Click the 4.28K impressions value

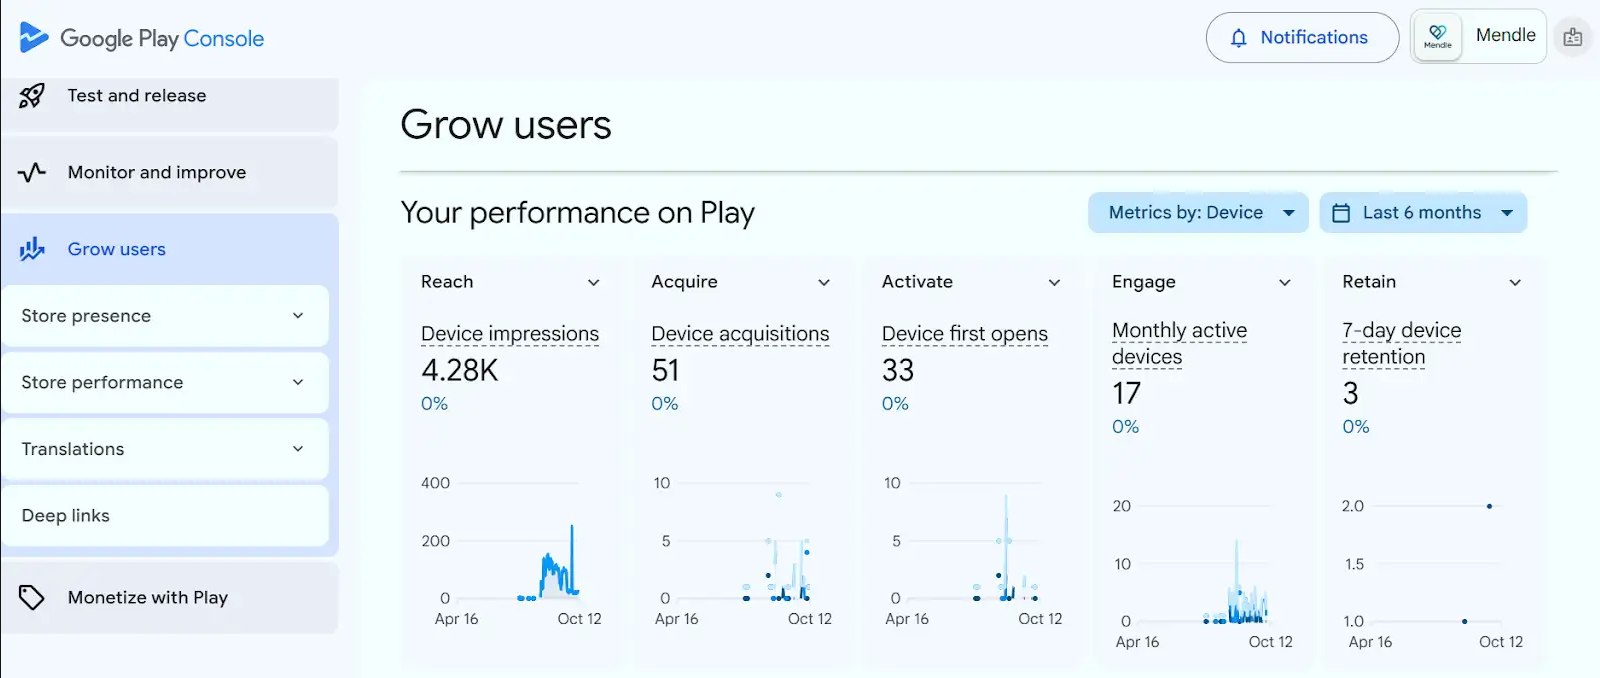[x=460, y=371]
